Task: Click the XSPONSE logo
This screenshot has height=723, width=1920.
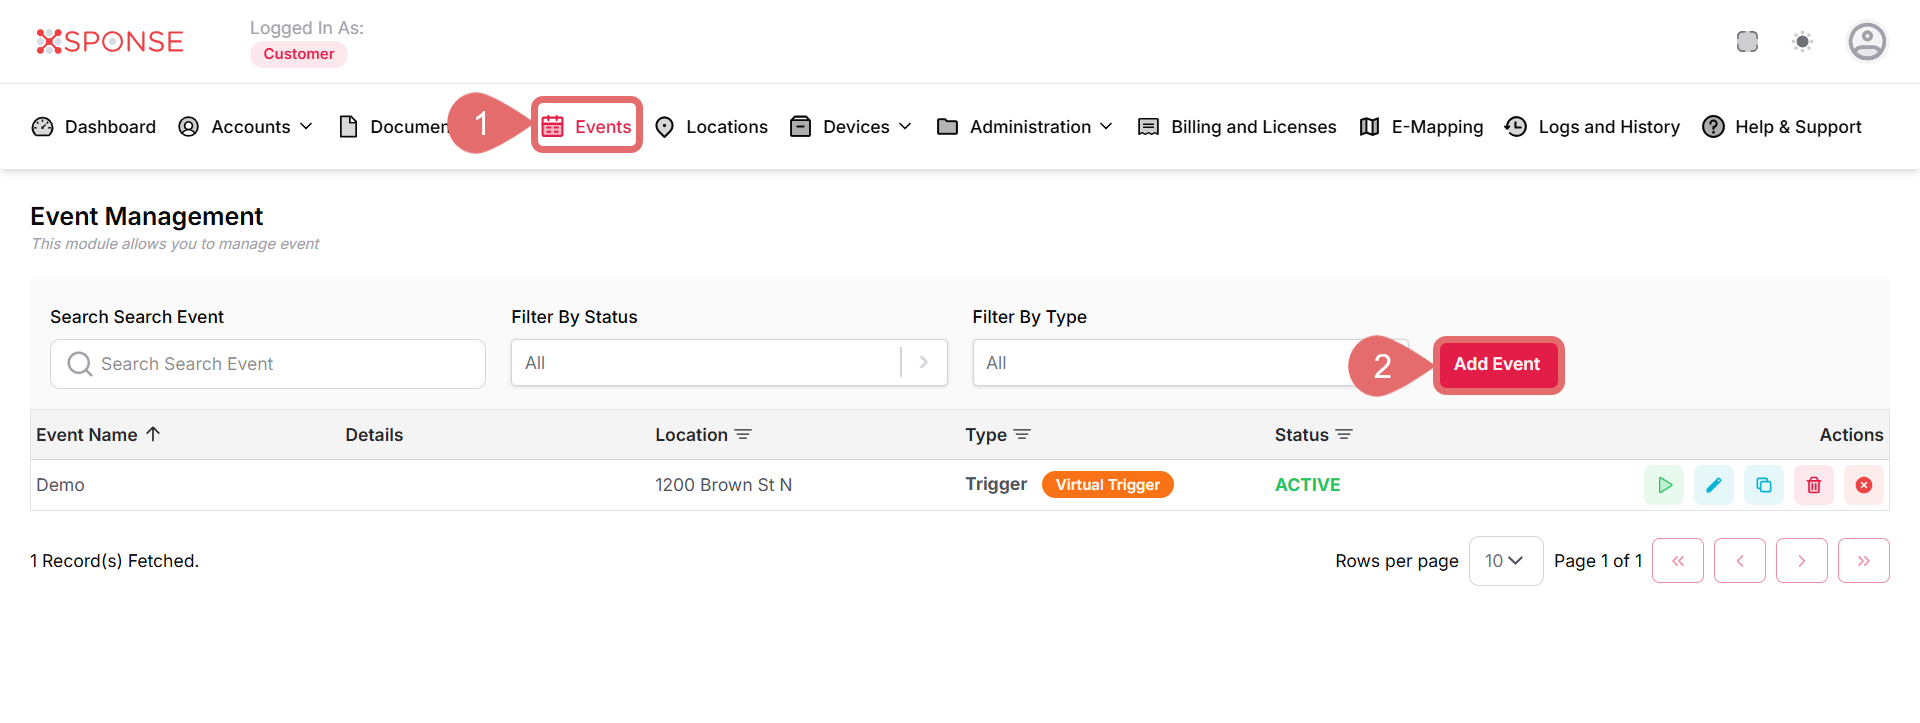Action: tap(110, 42)
